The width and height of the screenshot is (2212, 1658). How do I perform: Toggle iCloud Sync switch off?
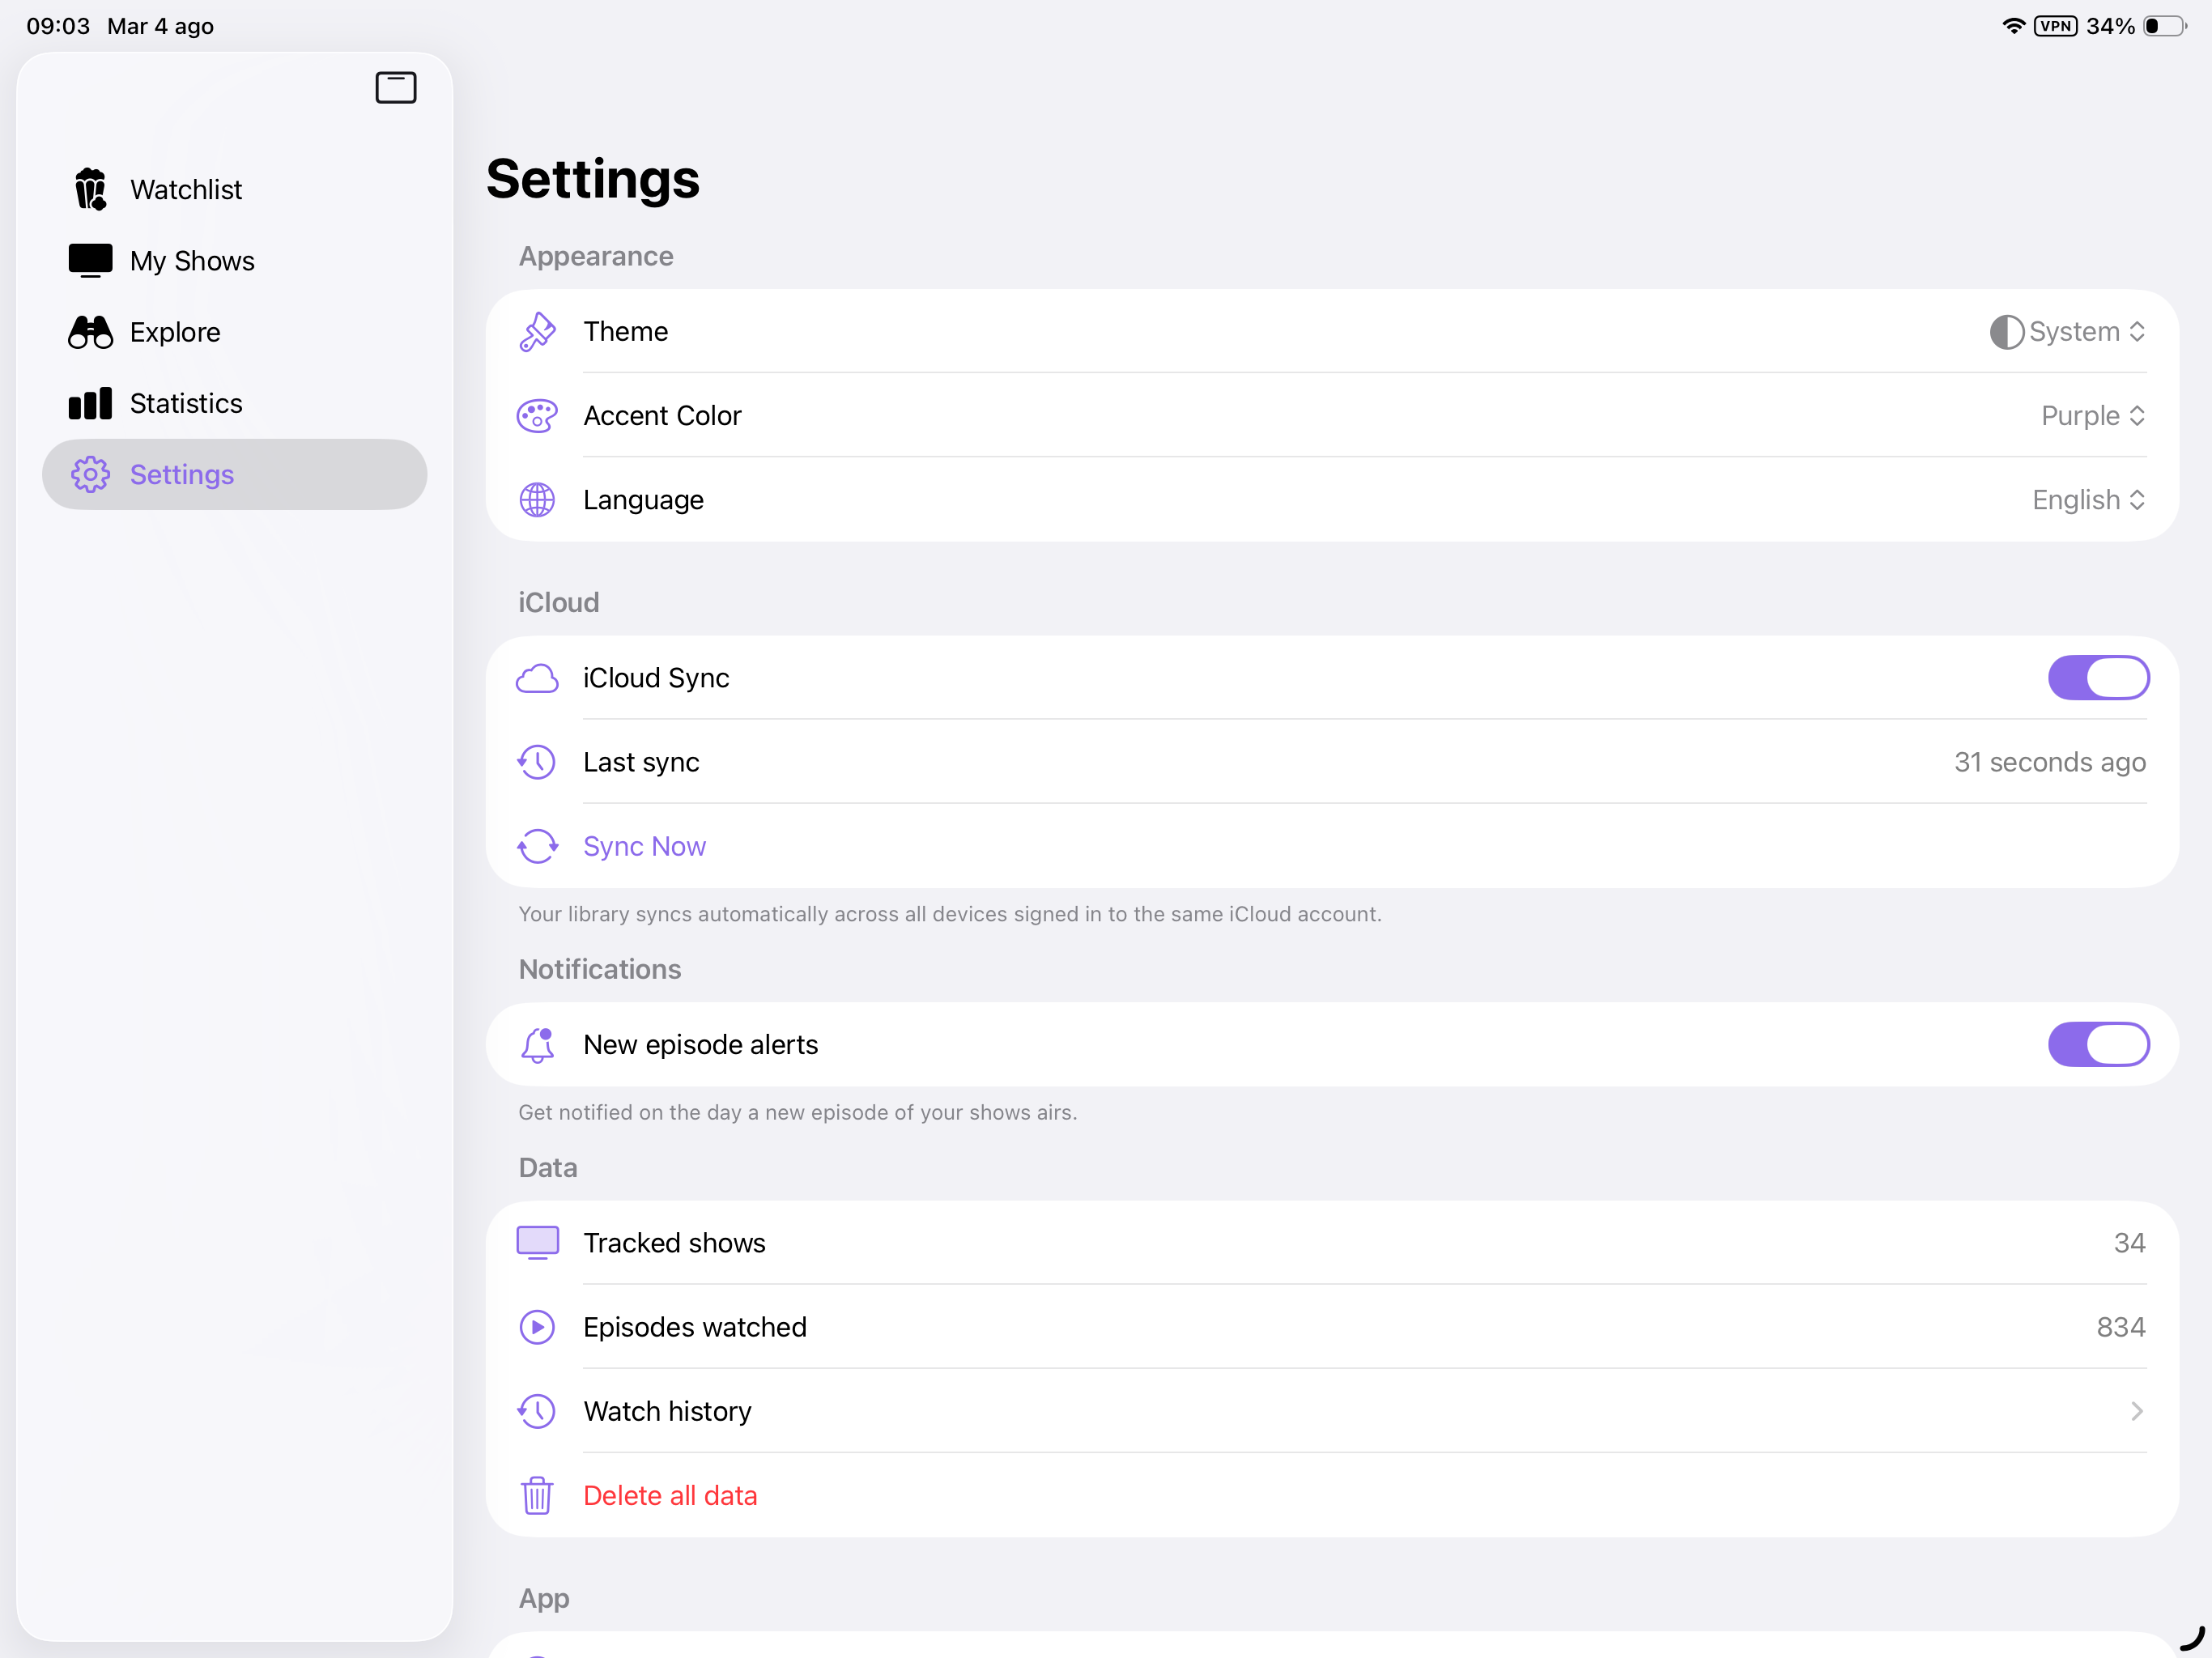[x=2098, y=678]
